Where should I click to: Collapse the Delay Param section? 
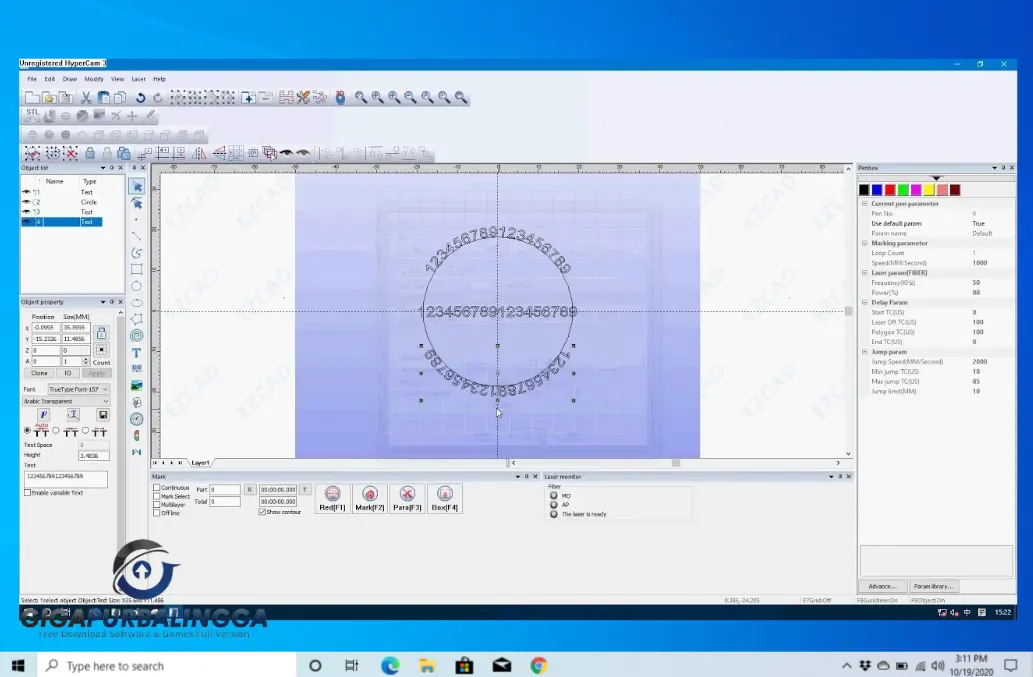(864, 302)
